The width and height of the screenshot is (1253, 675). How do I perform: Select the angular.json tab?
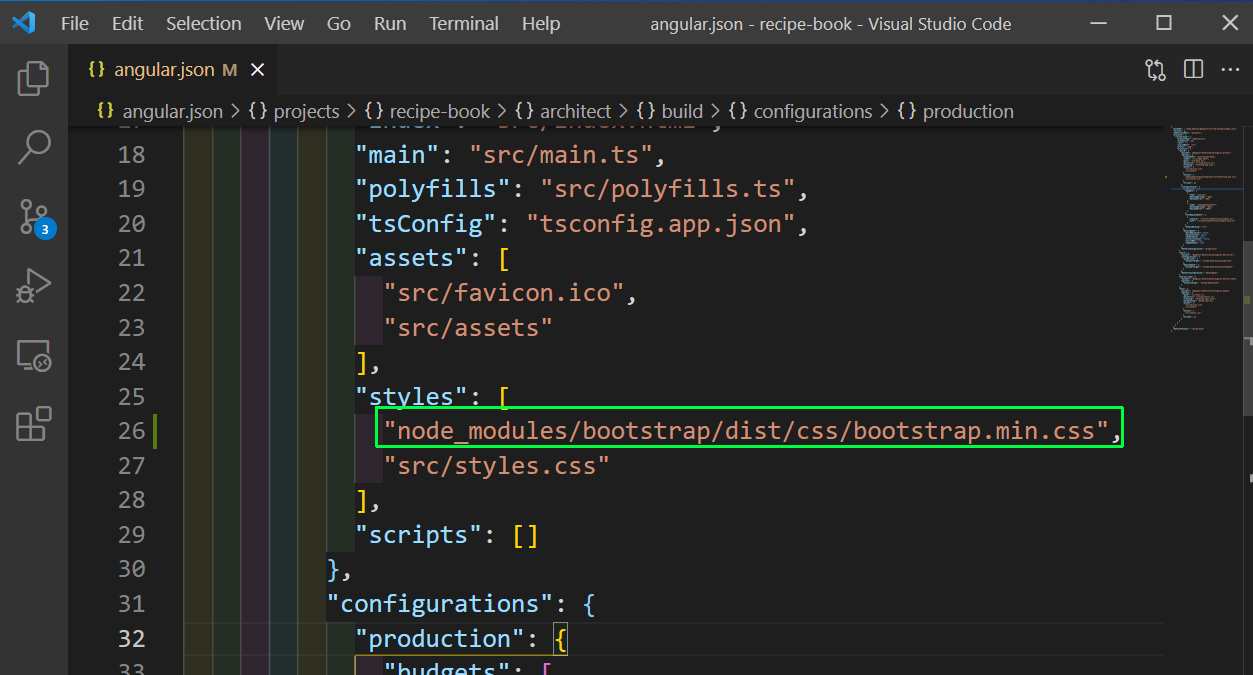pyautogui.click(x=172, y=70)
